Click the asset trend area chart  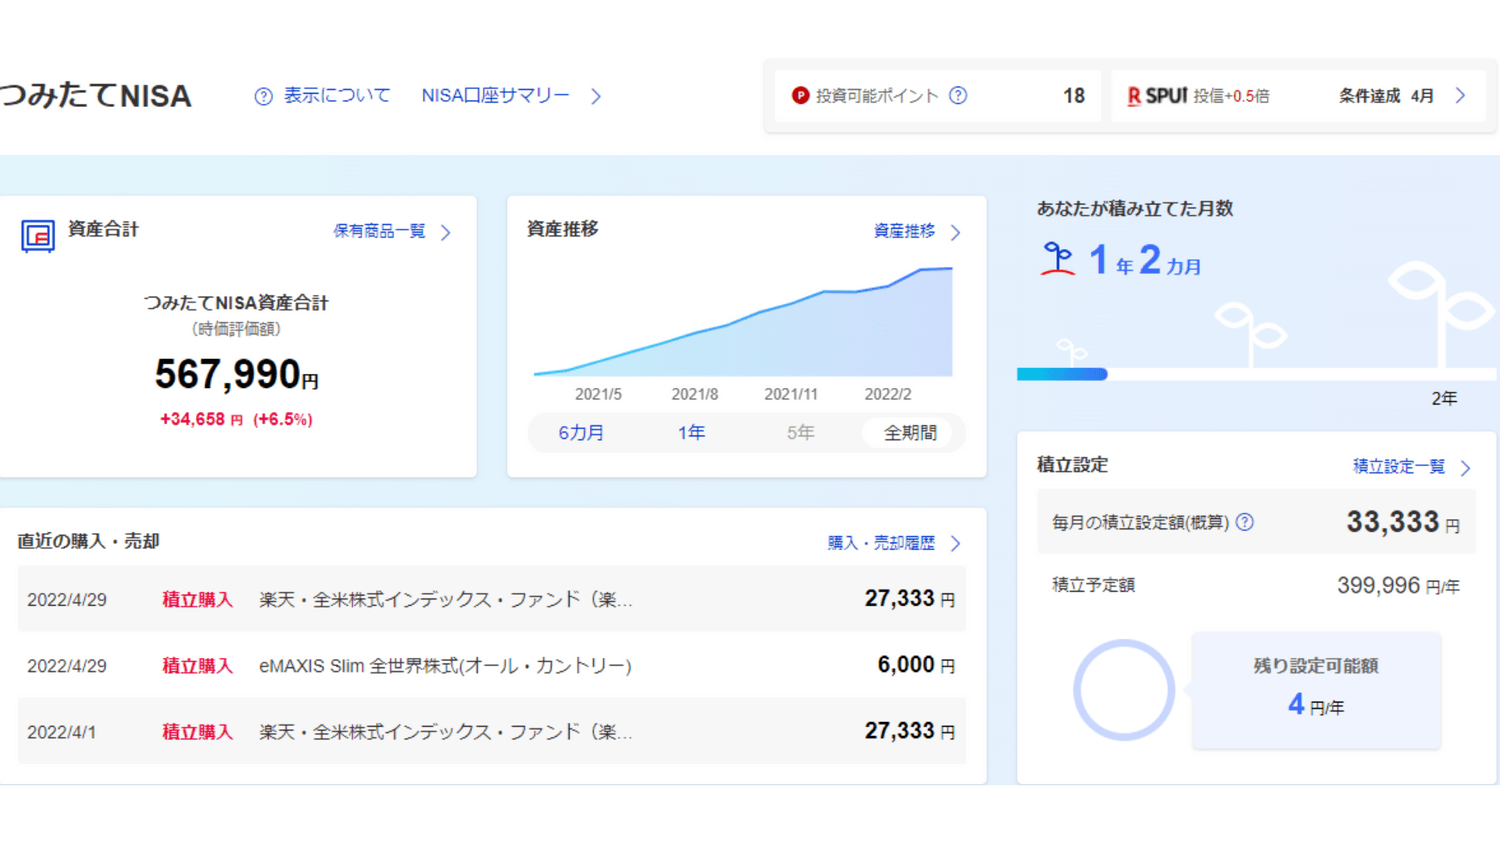tap(743, 321)
